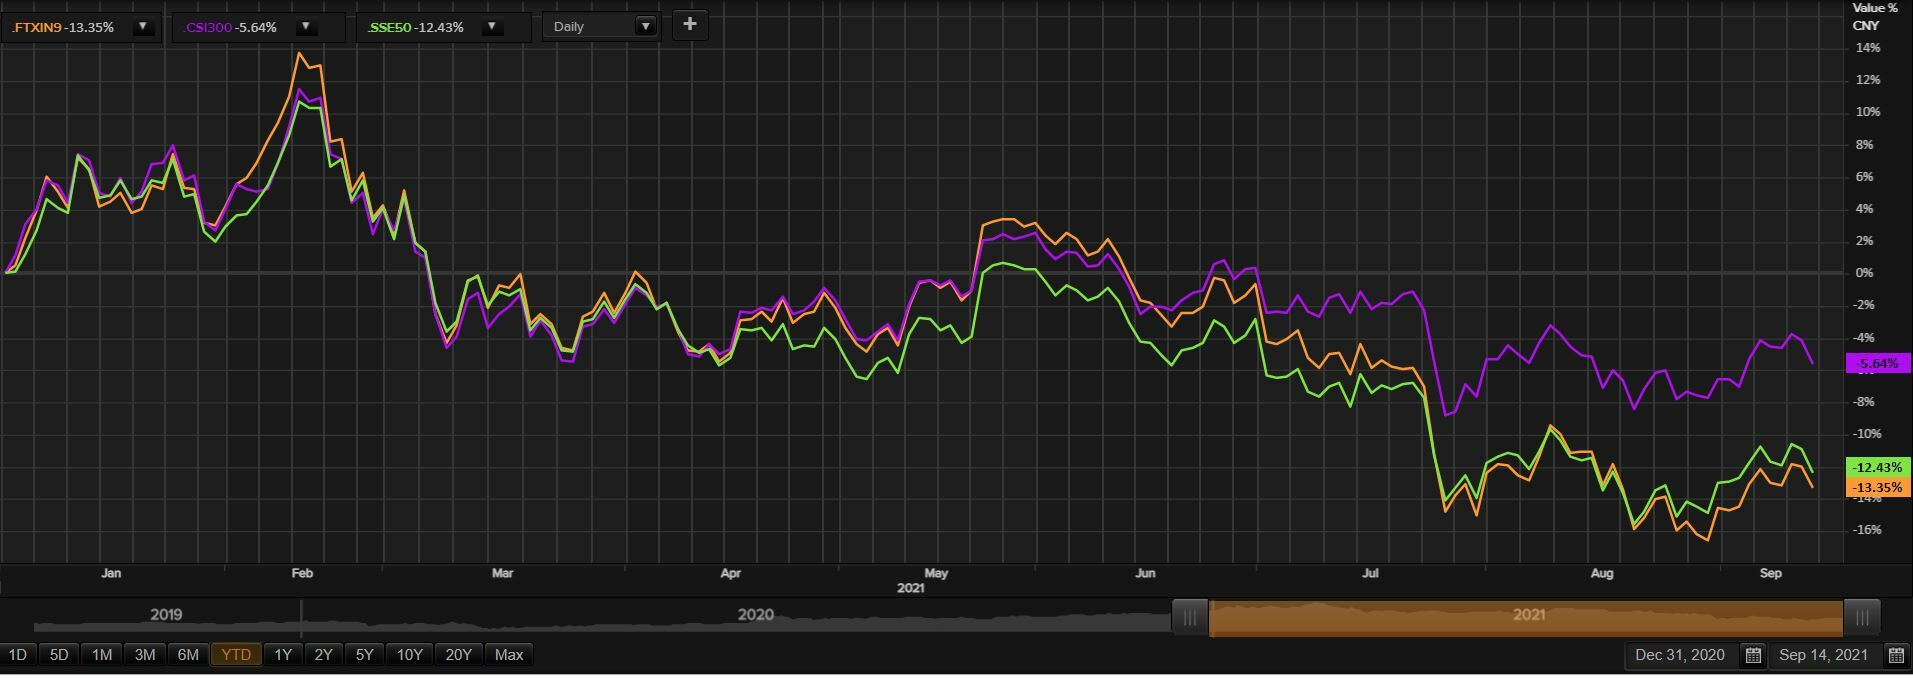Image resolution: width=1913 pixels, height=678 pixels.
Task: Click the 3M range button
Action: [145, 655]
